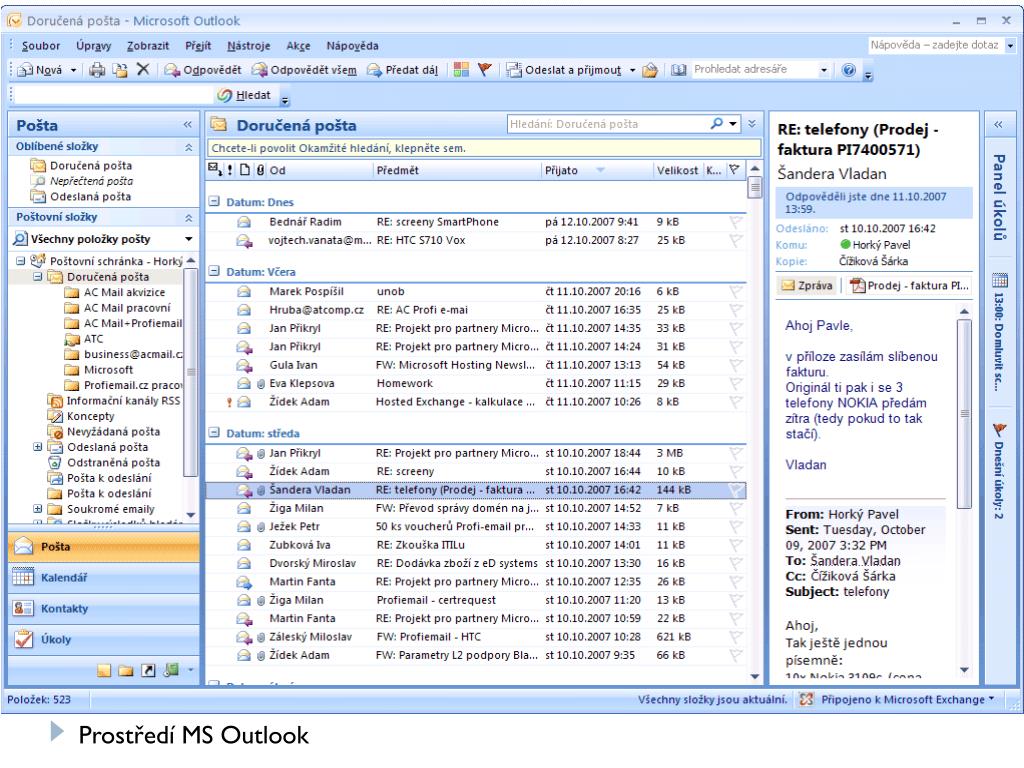Screen dimensions: 1024x768
Task: Open the Nápověda menu
Action: tap(352, 46)
